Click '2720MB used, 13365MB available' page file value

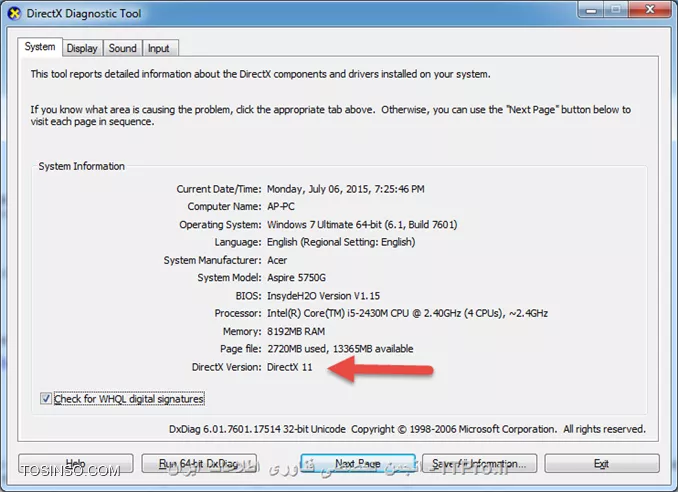pos(340,348)
